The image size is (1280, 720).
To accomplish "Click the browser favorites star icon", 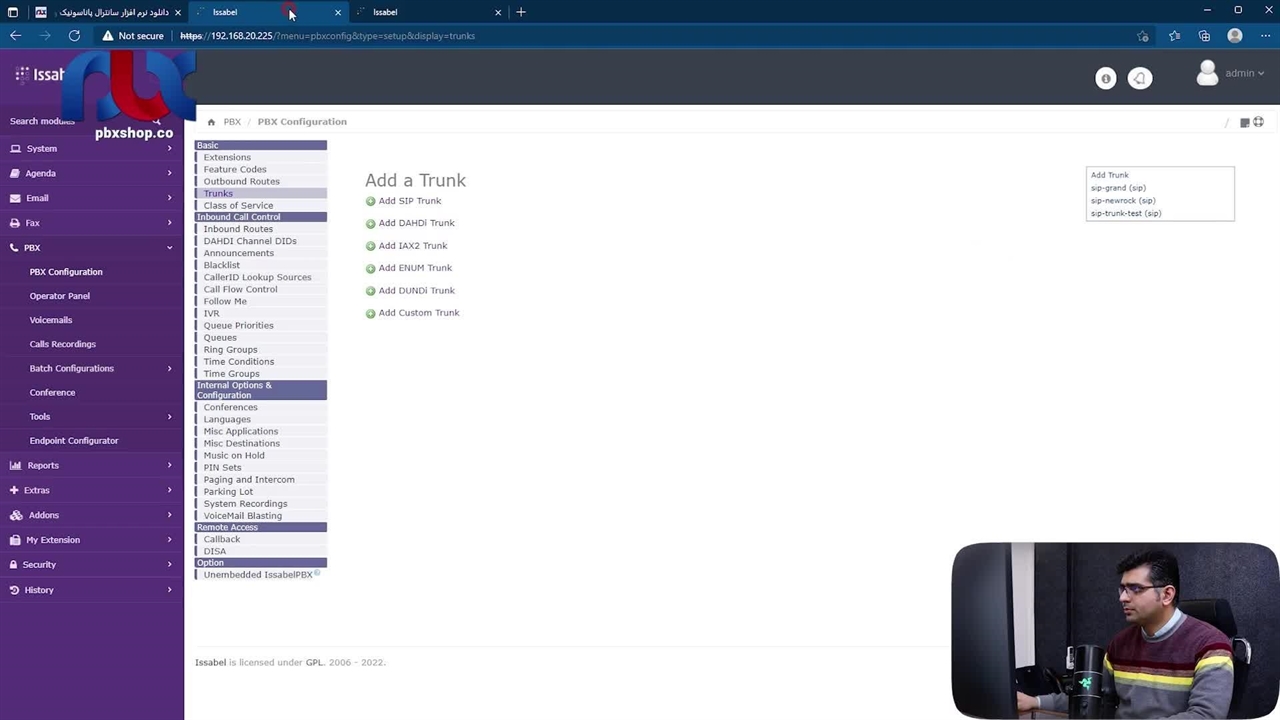I will (1174, 36).
